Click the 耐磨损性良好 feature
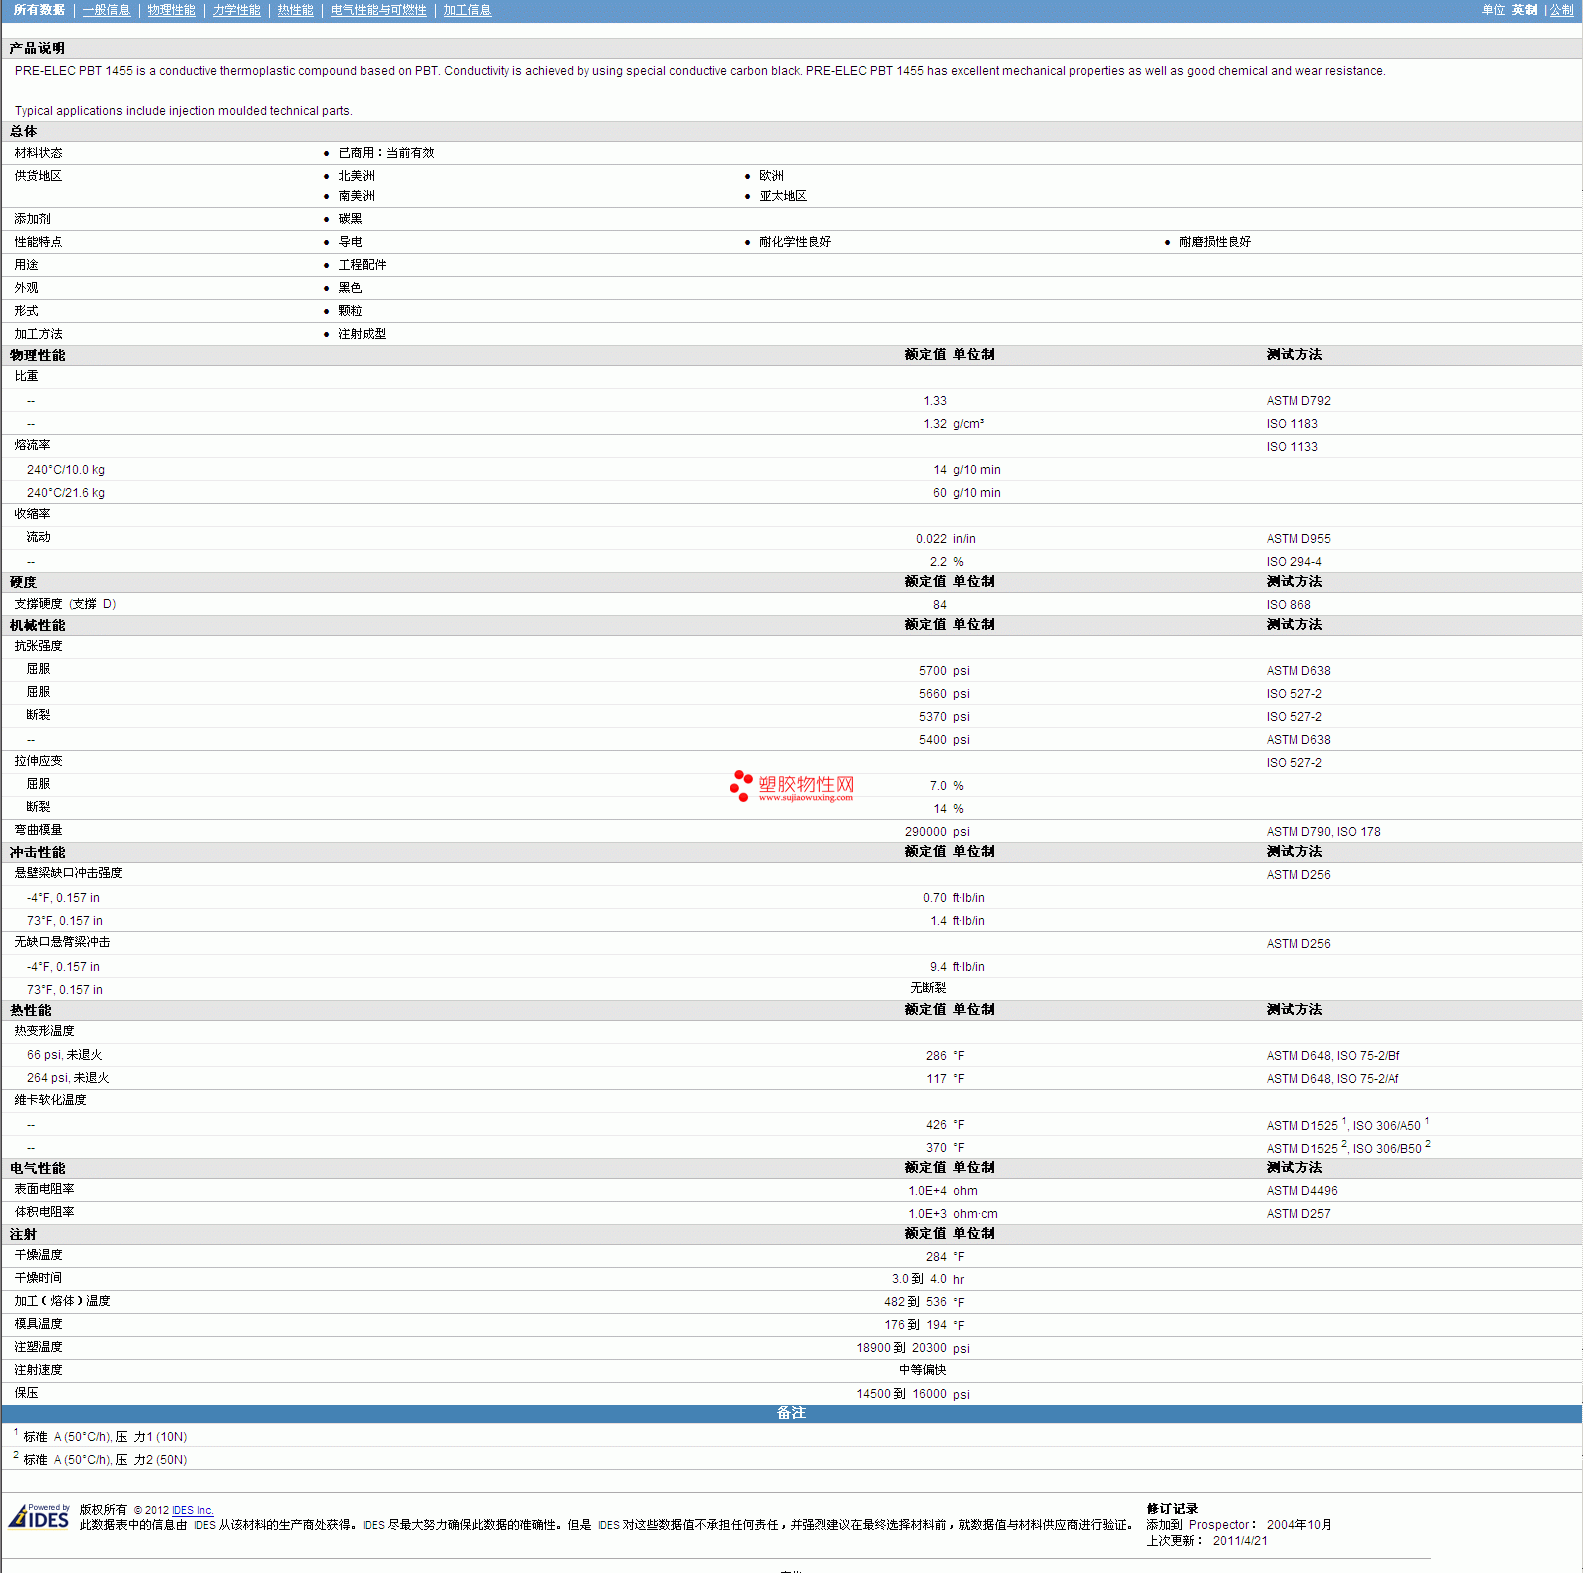 (x=1214, y=242)
